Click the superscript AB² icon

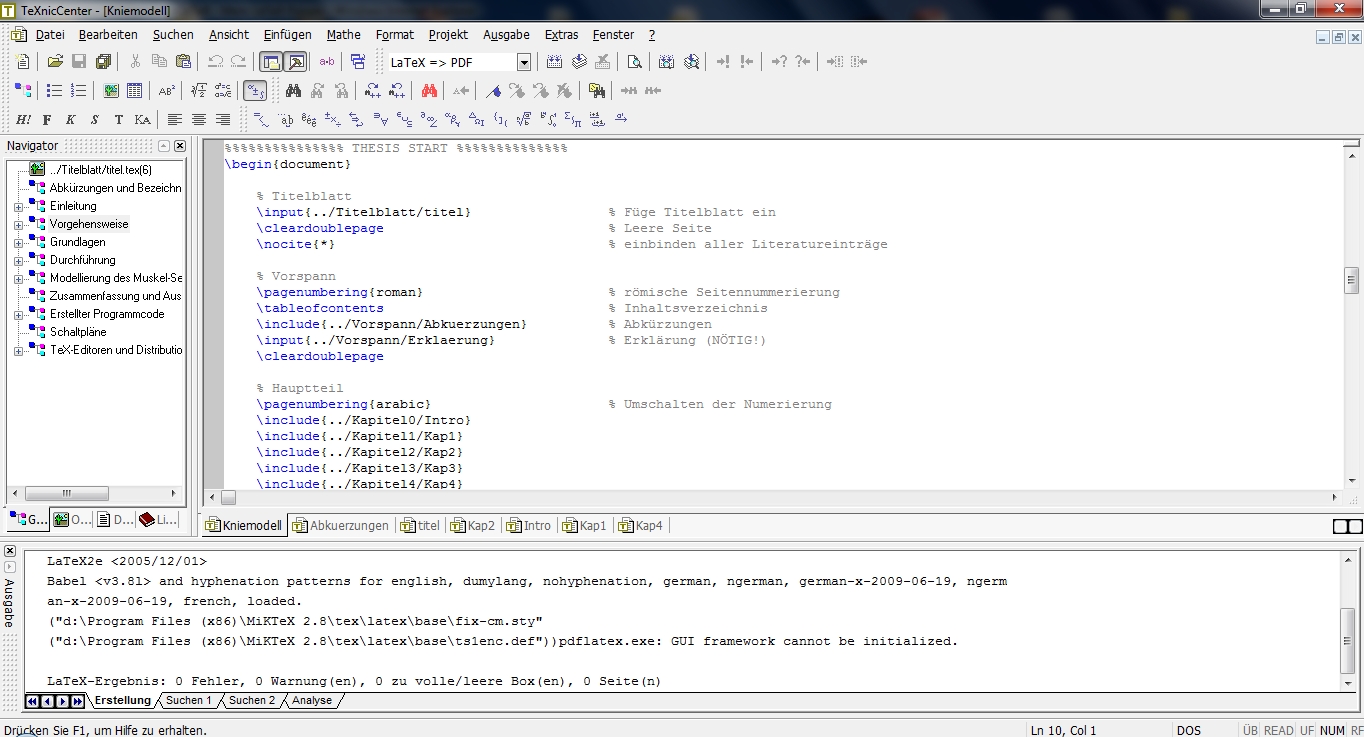(167, 91)
